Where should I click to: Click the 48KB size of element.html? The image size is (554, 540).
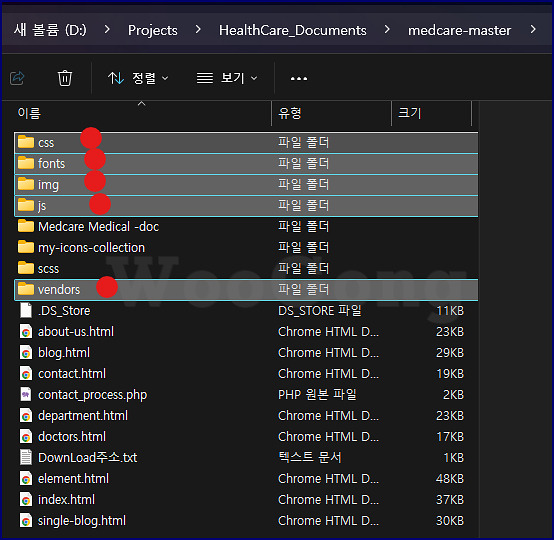(450, 479)
